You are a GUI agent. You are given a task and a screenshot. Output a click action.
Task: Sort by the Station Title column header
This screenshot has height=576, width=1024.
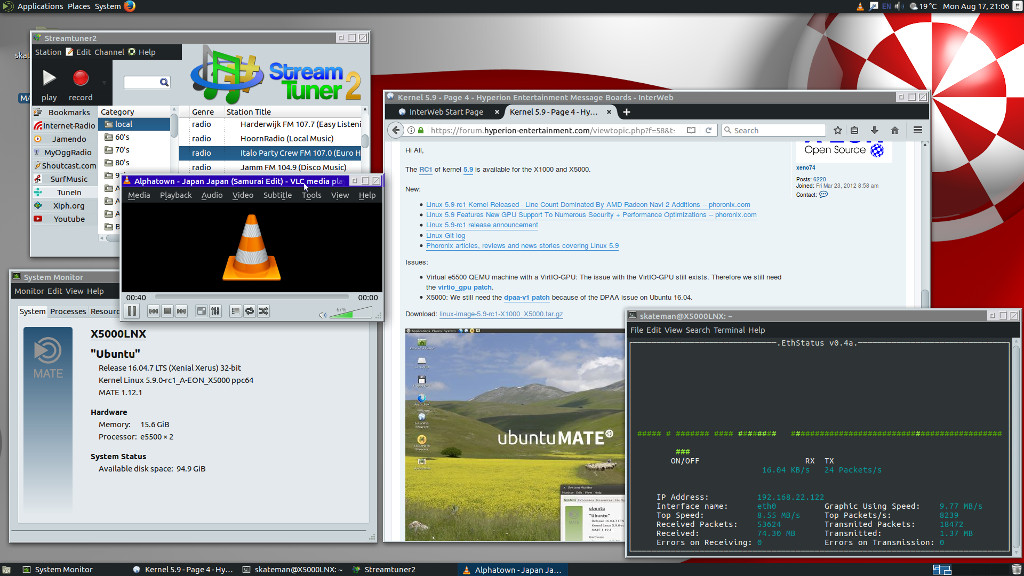pyautogui.click(x=293, y=112)
